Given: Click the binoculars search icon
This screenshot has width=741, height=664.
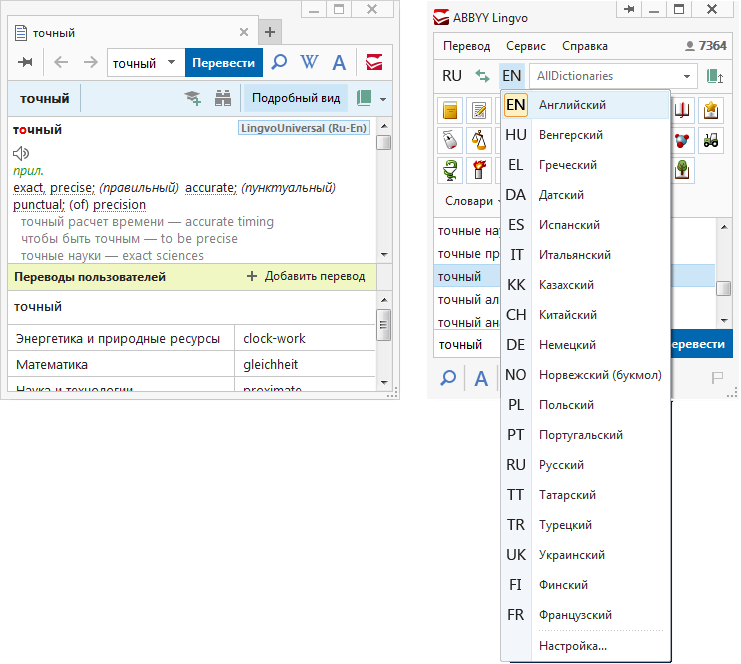Looking at the screenshot, I should tap(222, 98).
